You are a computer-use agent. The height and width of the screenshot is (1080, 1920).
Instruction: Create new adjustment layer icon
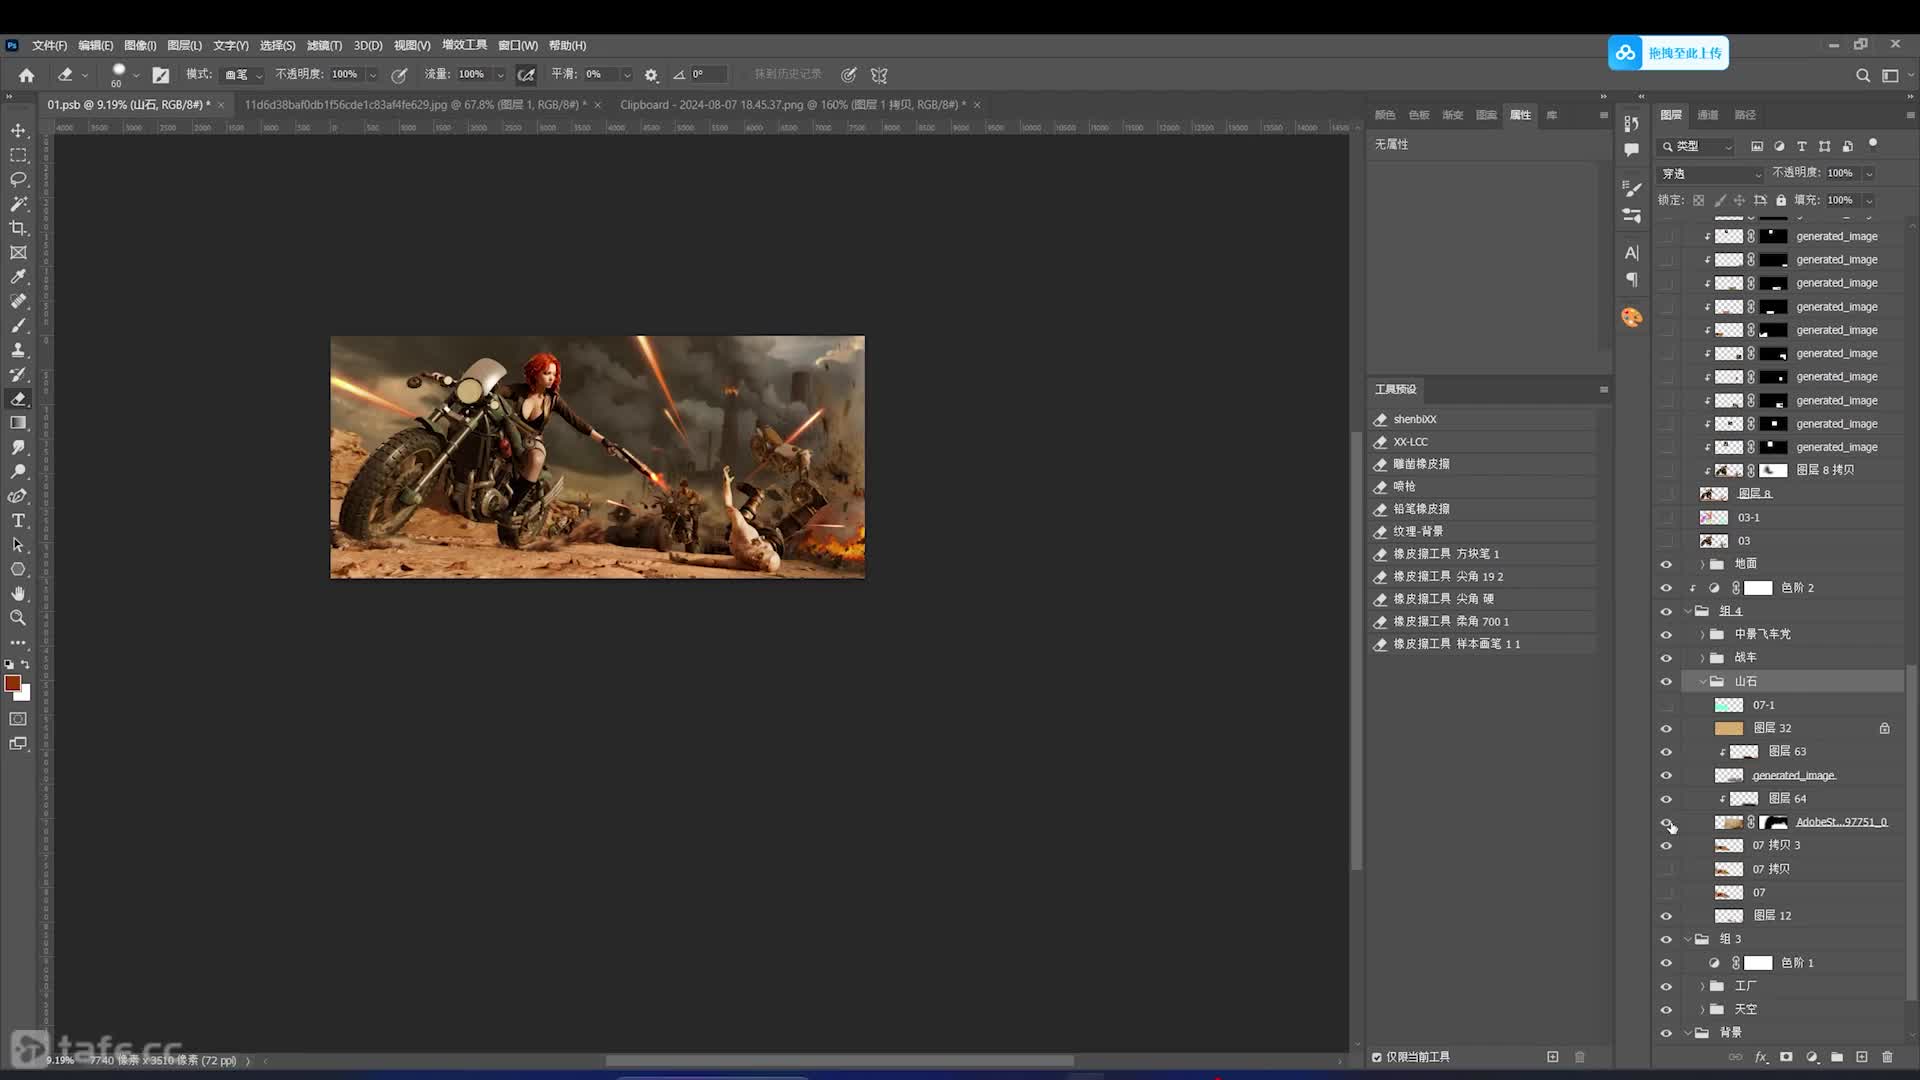click(1812, 1057)
